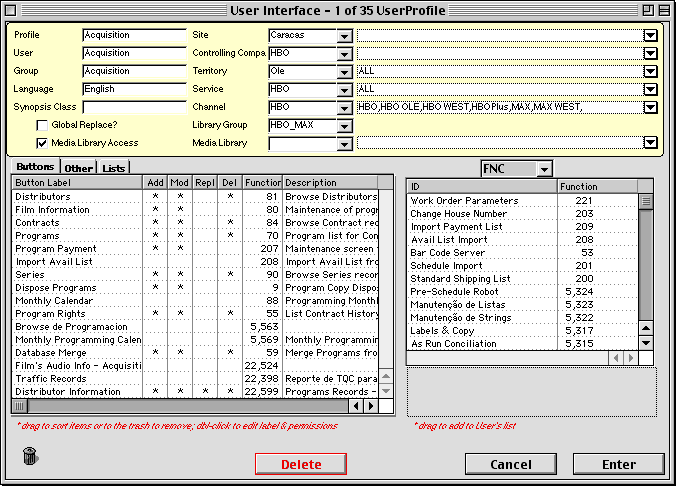This screenshot has width=676, height=486.
Task: Click the zoom box in title bar
Action: [648, 10]
